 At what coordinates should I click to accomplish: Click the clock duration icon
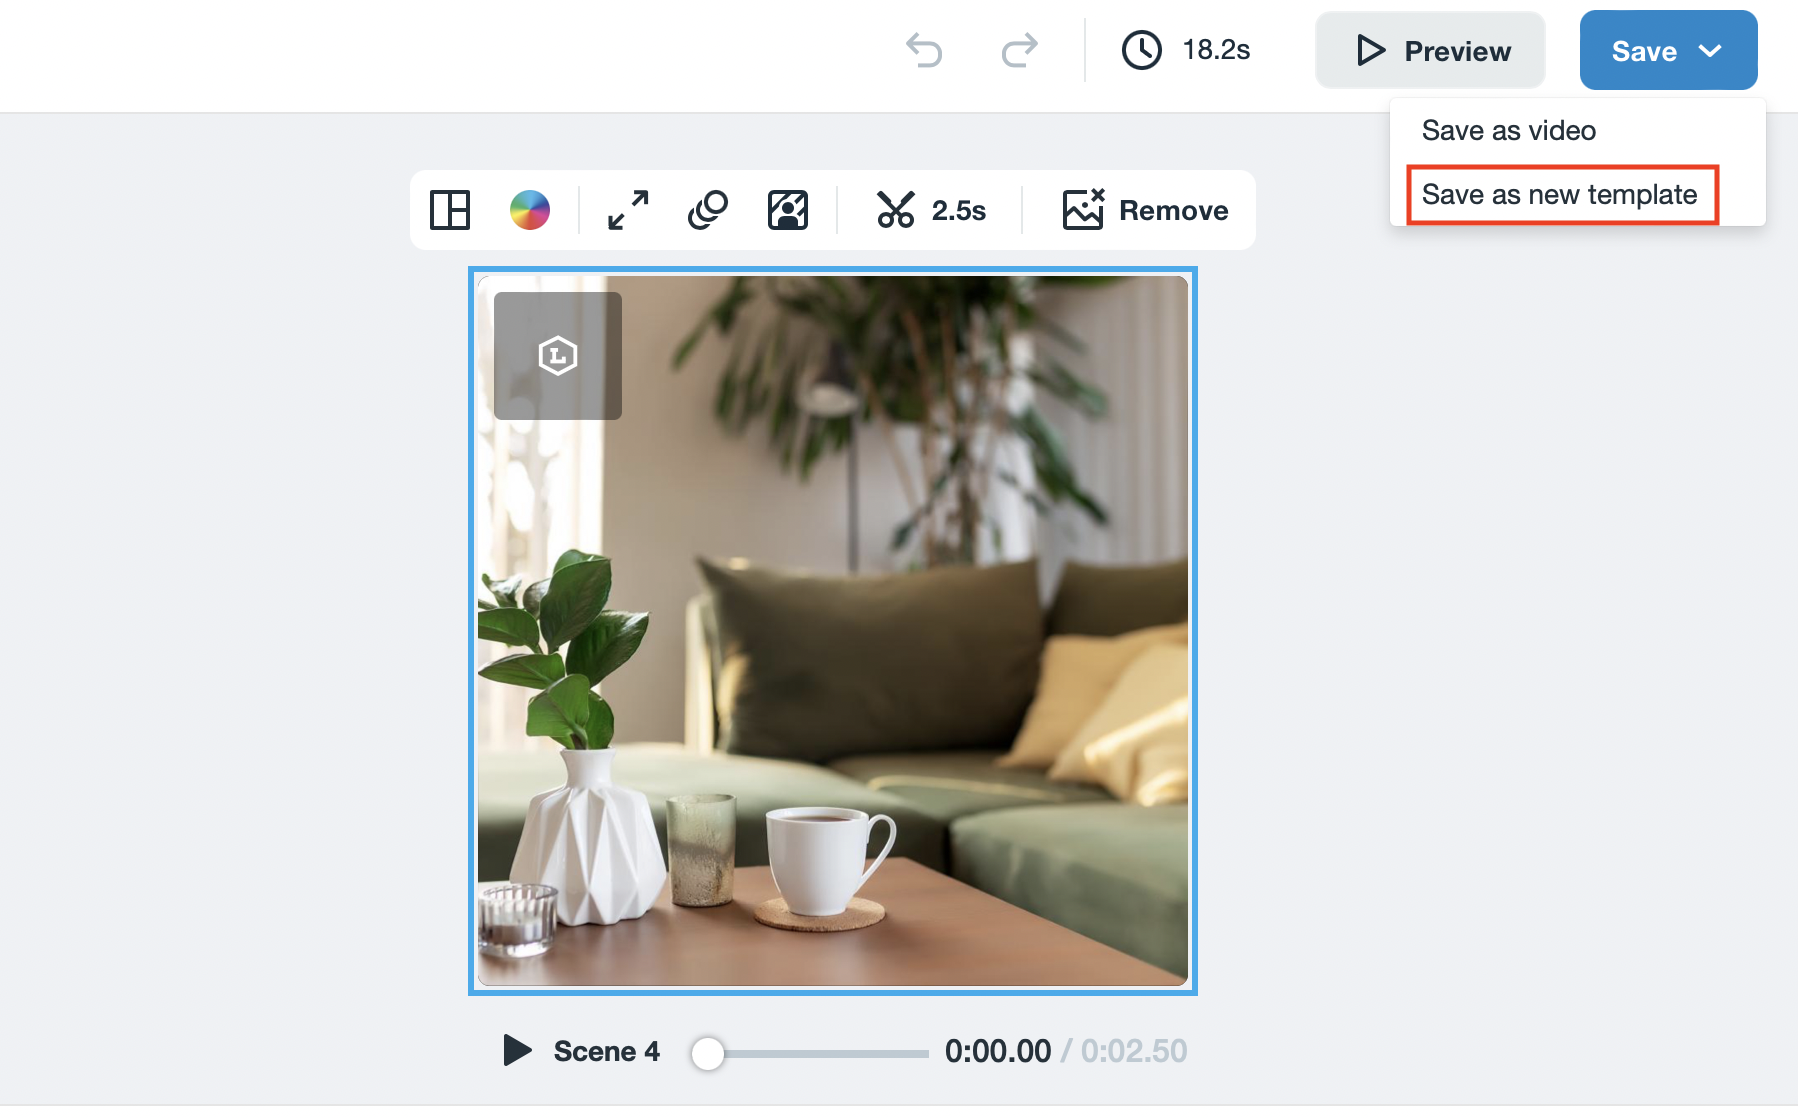click(x=1141, y=50)
